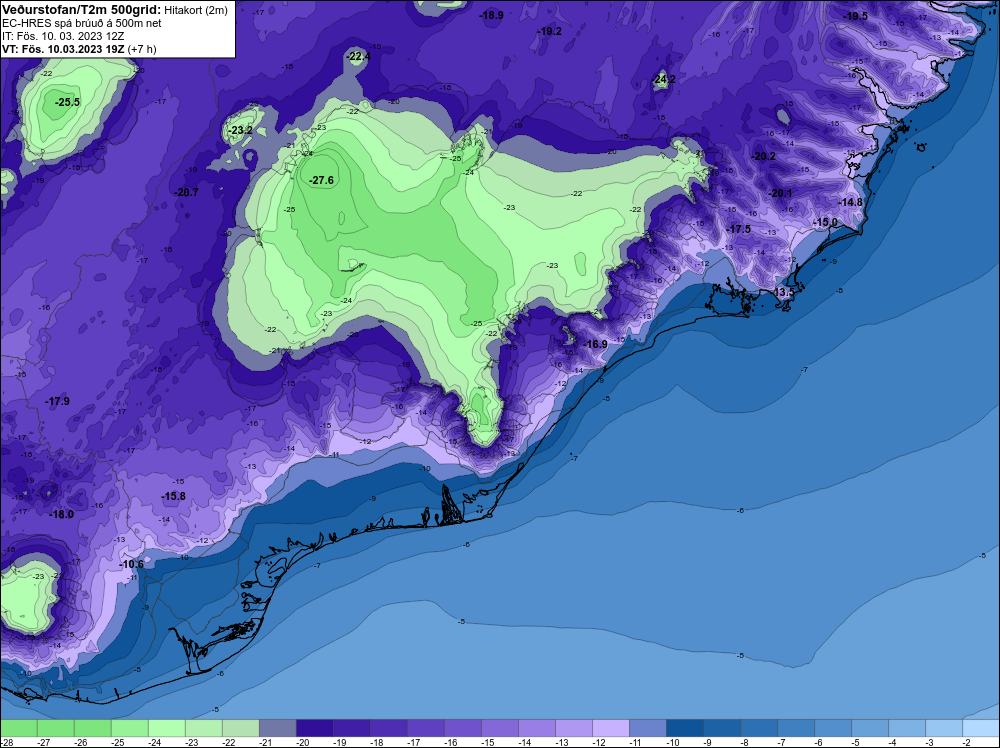Pick the light blue legend swatch labeled -2

click(x=981, y=728)
